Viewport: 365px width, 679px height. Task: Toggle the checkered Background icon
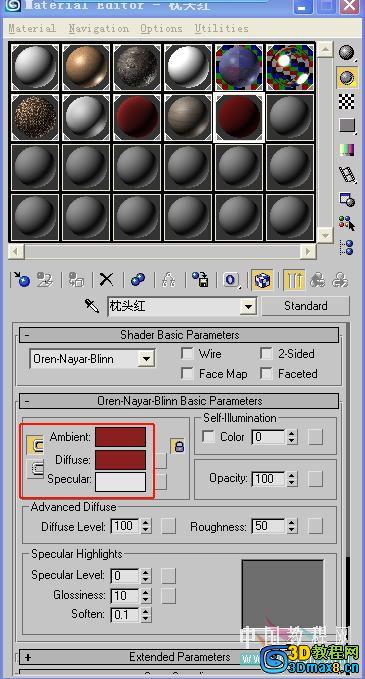click(x=347, y=101)
